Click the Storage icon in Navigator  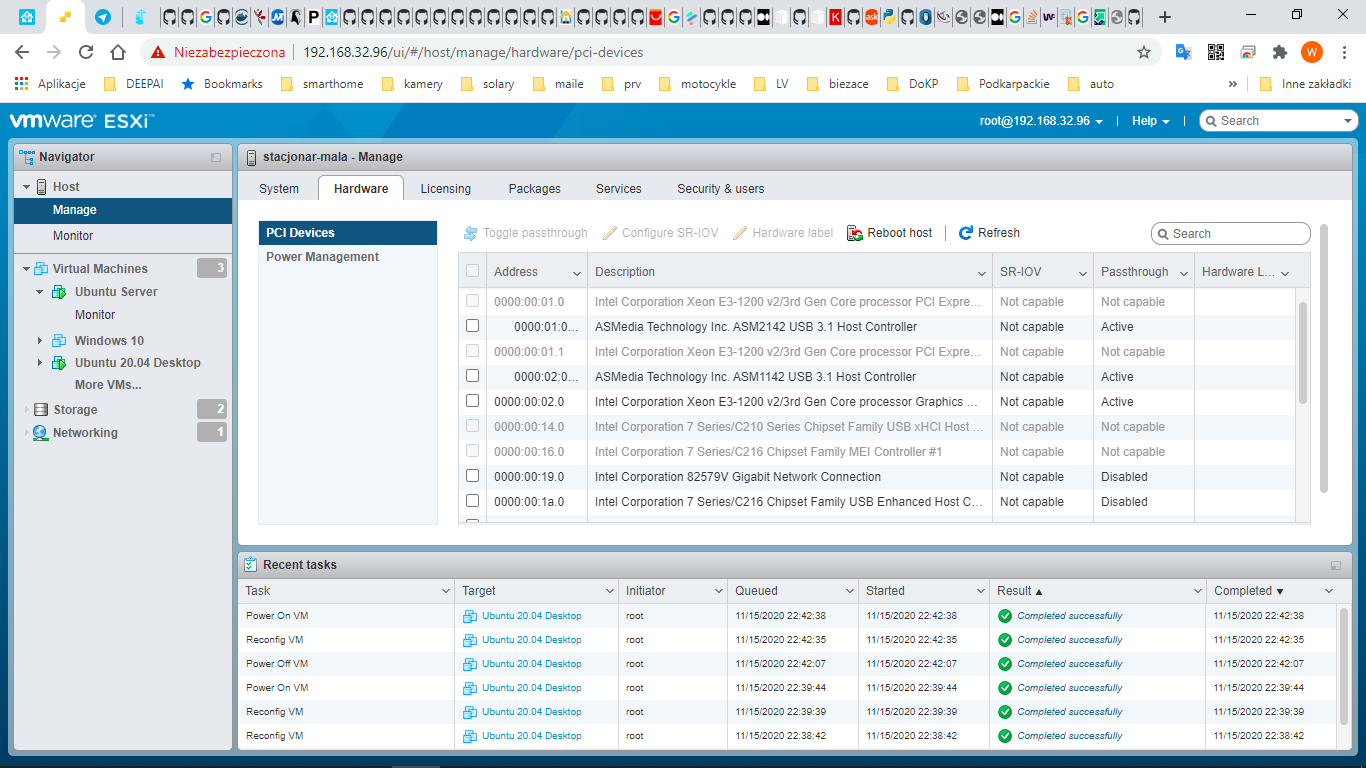[x=40, y=410]
